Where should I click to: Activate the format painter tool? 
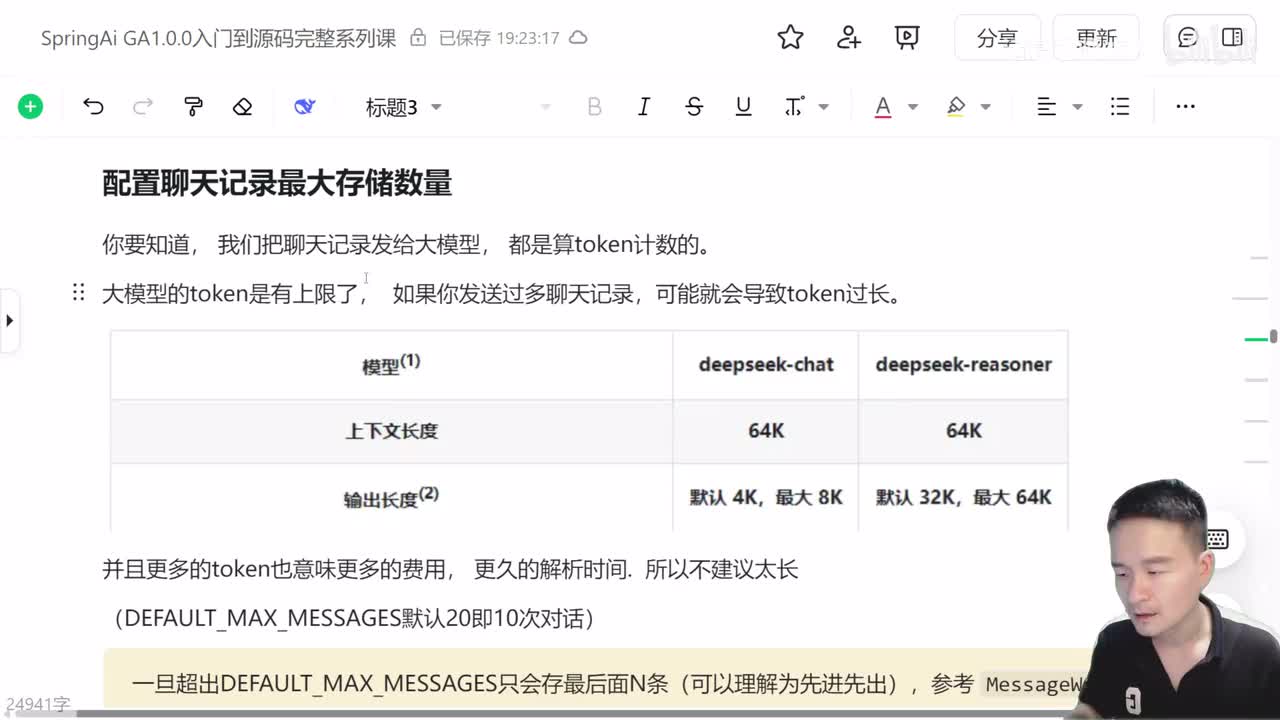click(x=193, y=107)
